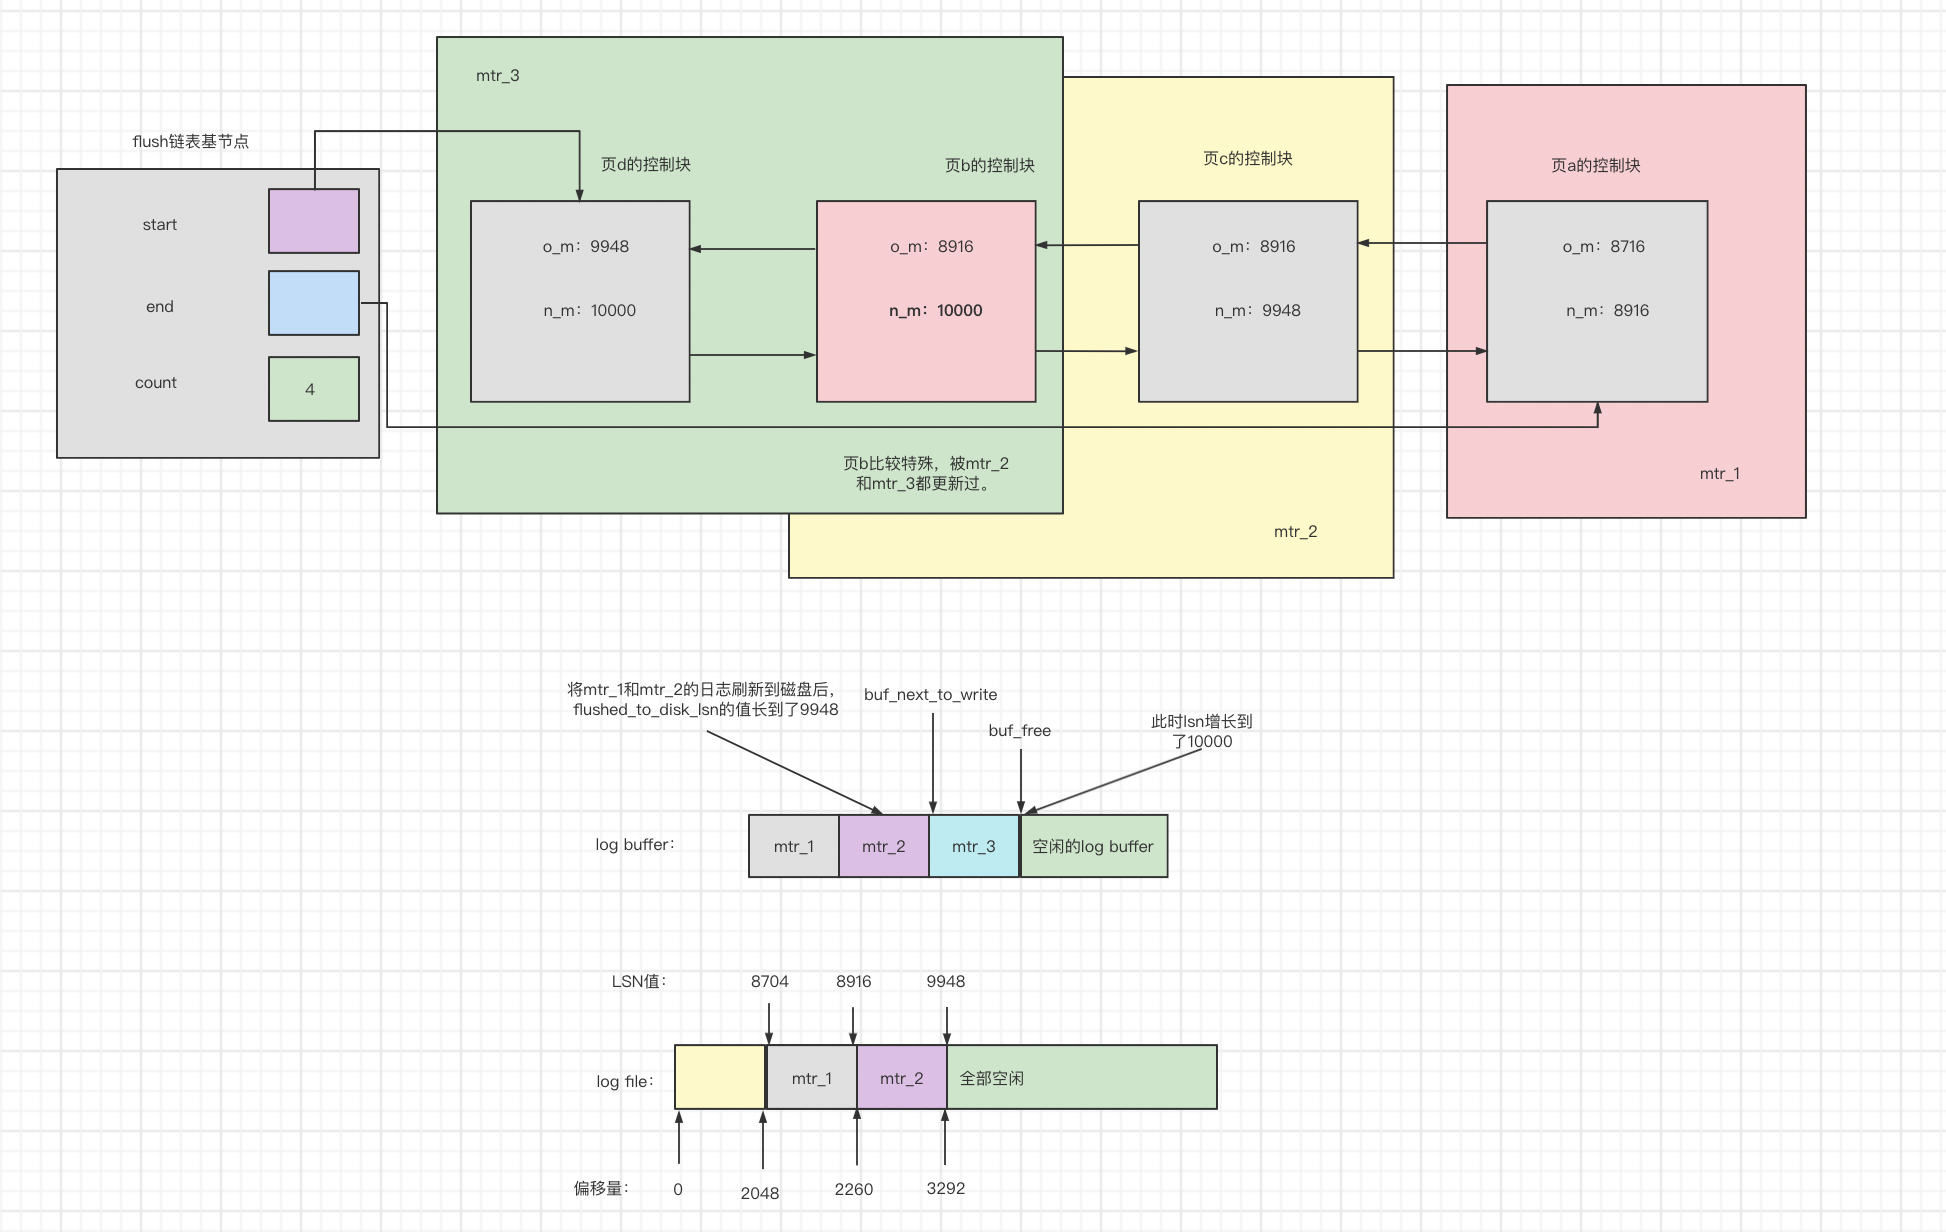
Task: Click the buf_free label text
Action: click(x=1019, y=730)
